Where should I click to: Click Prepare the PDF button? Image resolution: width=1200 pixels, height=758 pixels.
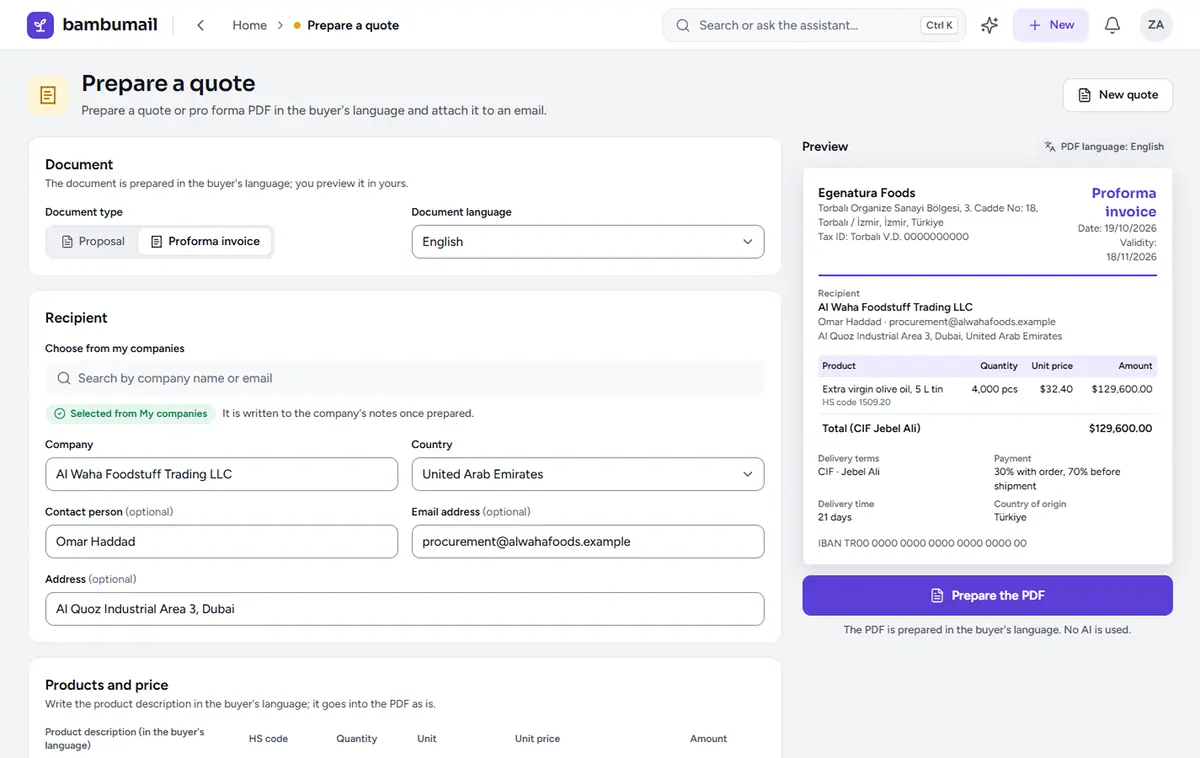[x=987, y=595]
